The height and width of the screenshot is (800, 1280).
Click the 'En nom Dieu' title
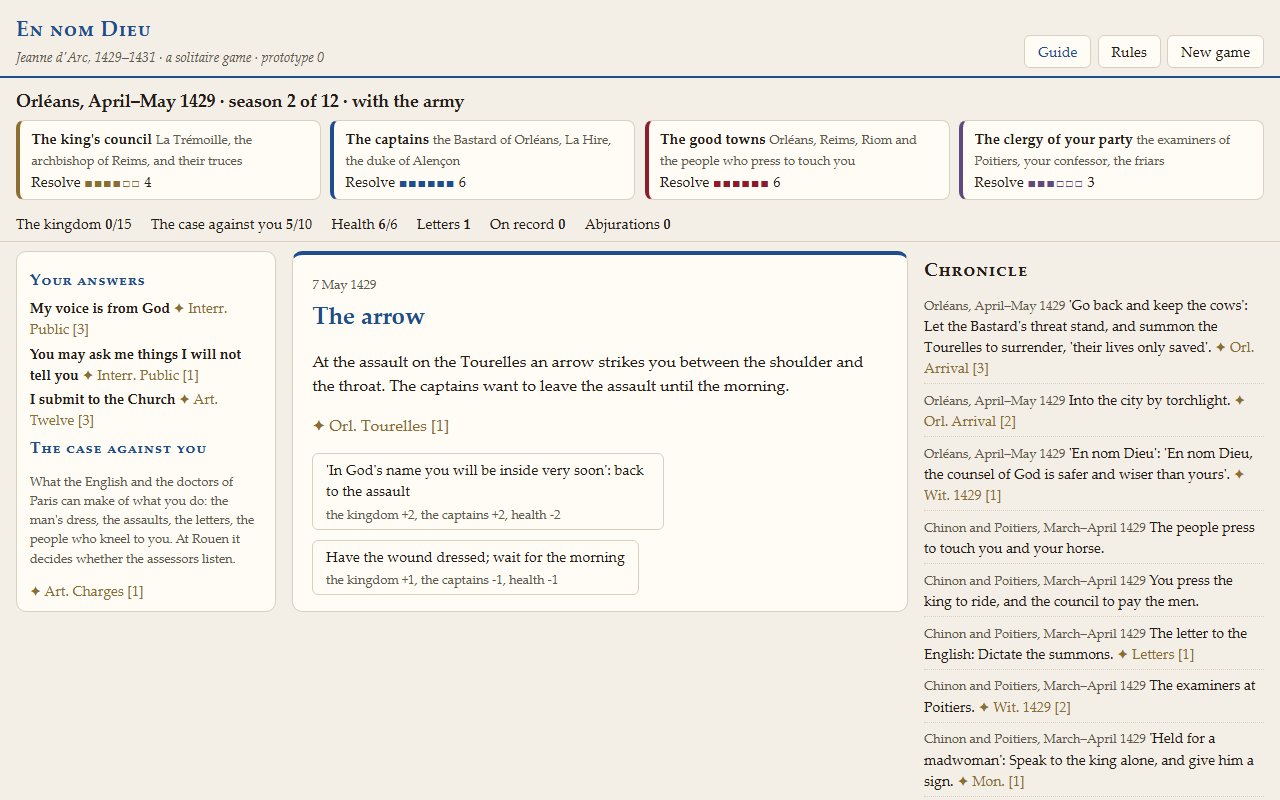[84, 30]
